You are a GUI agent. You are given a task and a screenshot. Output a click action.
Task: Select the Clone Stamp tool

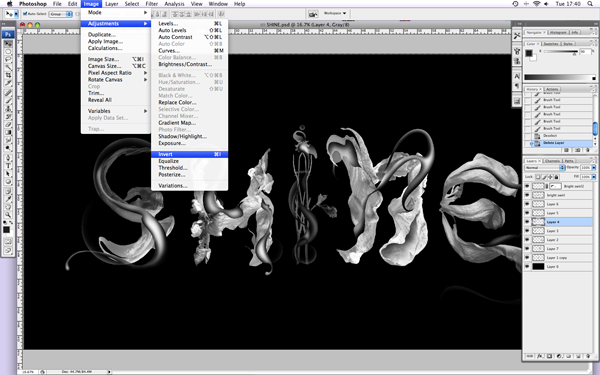(x=8, y=109)
